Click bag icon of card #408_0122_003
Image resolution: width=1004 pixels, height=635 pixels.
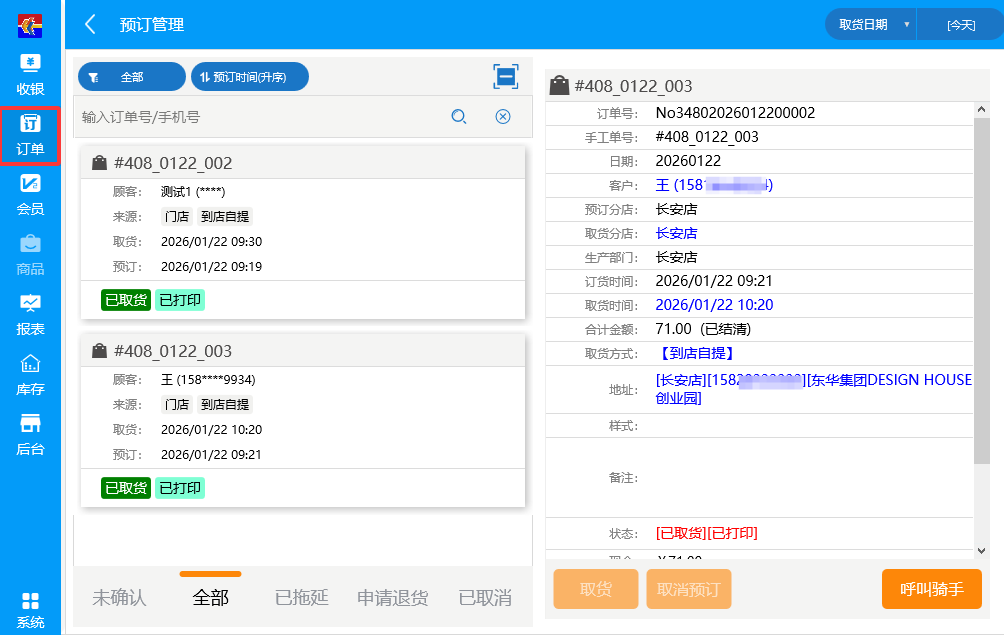coord(99,351)
